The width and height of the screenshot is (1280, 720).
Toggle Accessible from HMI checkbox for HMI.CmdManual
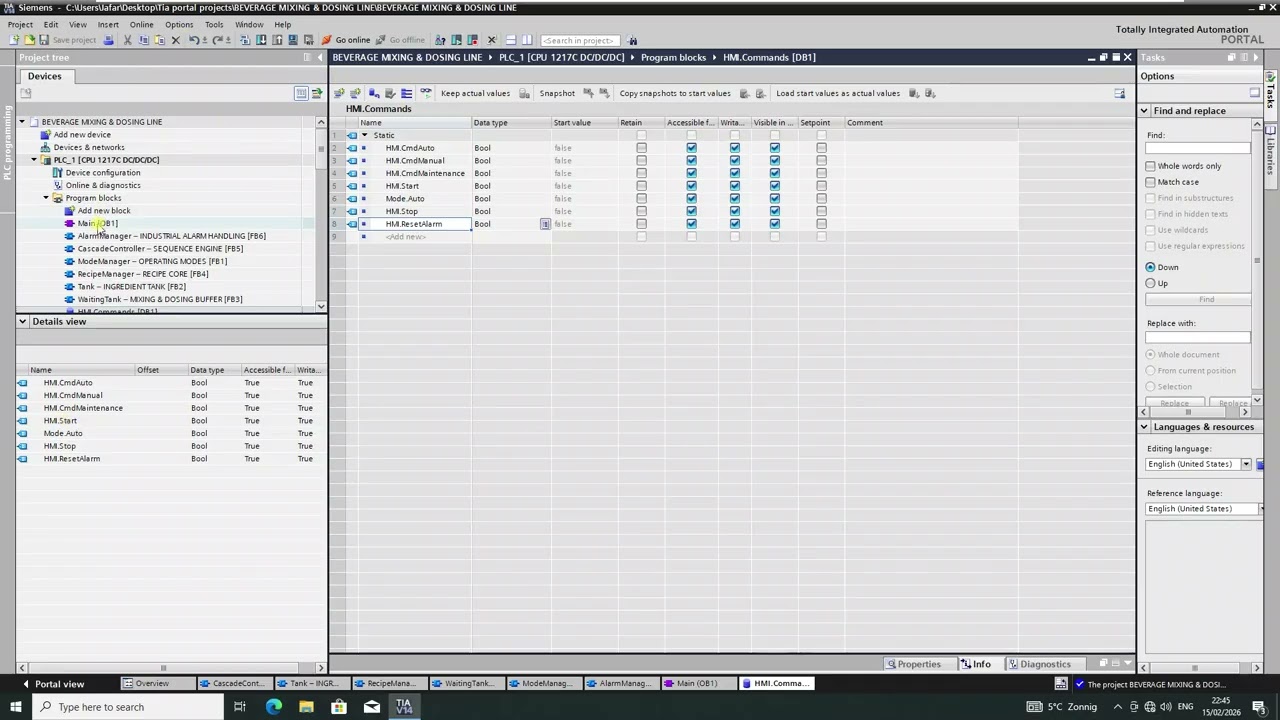(691, 161)
